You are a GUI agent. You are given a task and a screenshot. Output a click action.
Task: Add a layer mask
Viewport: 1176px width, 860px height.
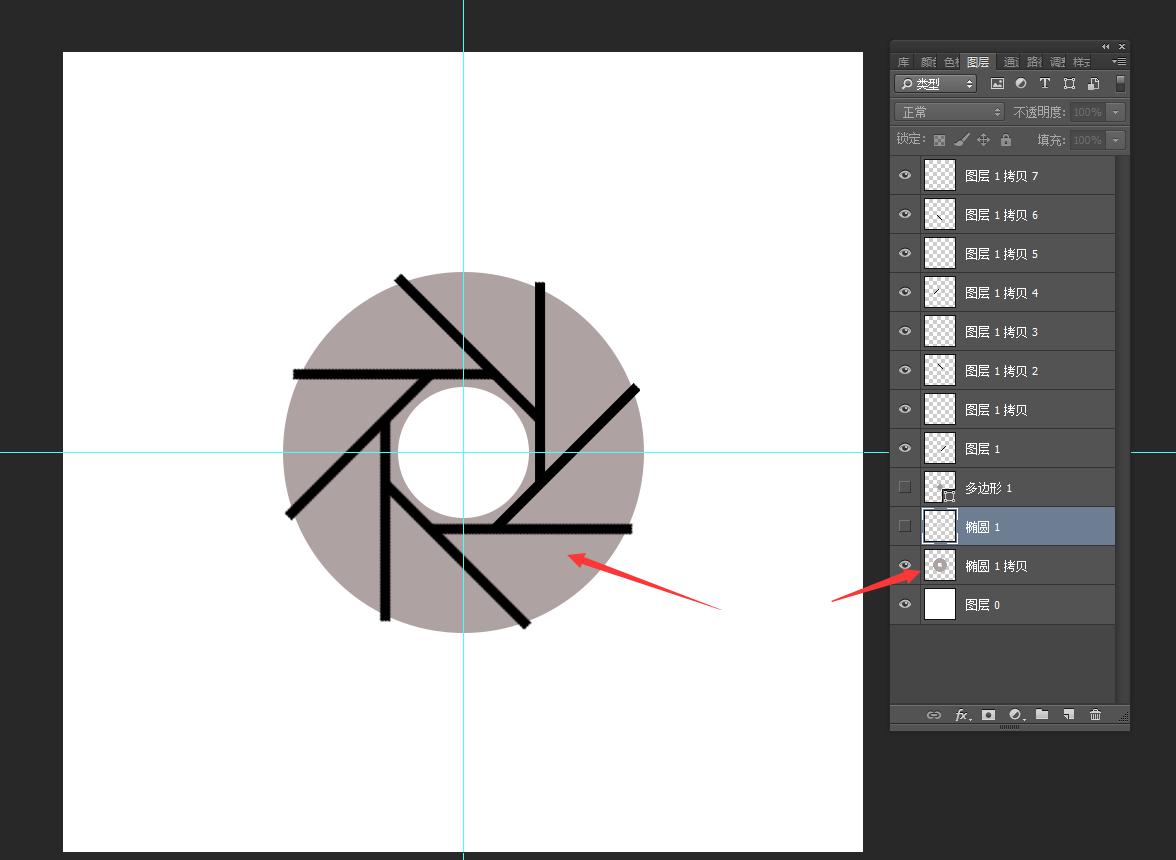coord(988,715)
